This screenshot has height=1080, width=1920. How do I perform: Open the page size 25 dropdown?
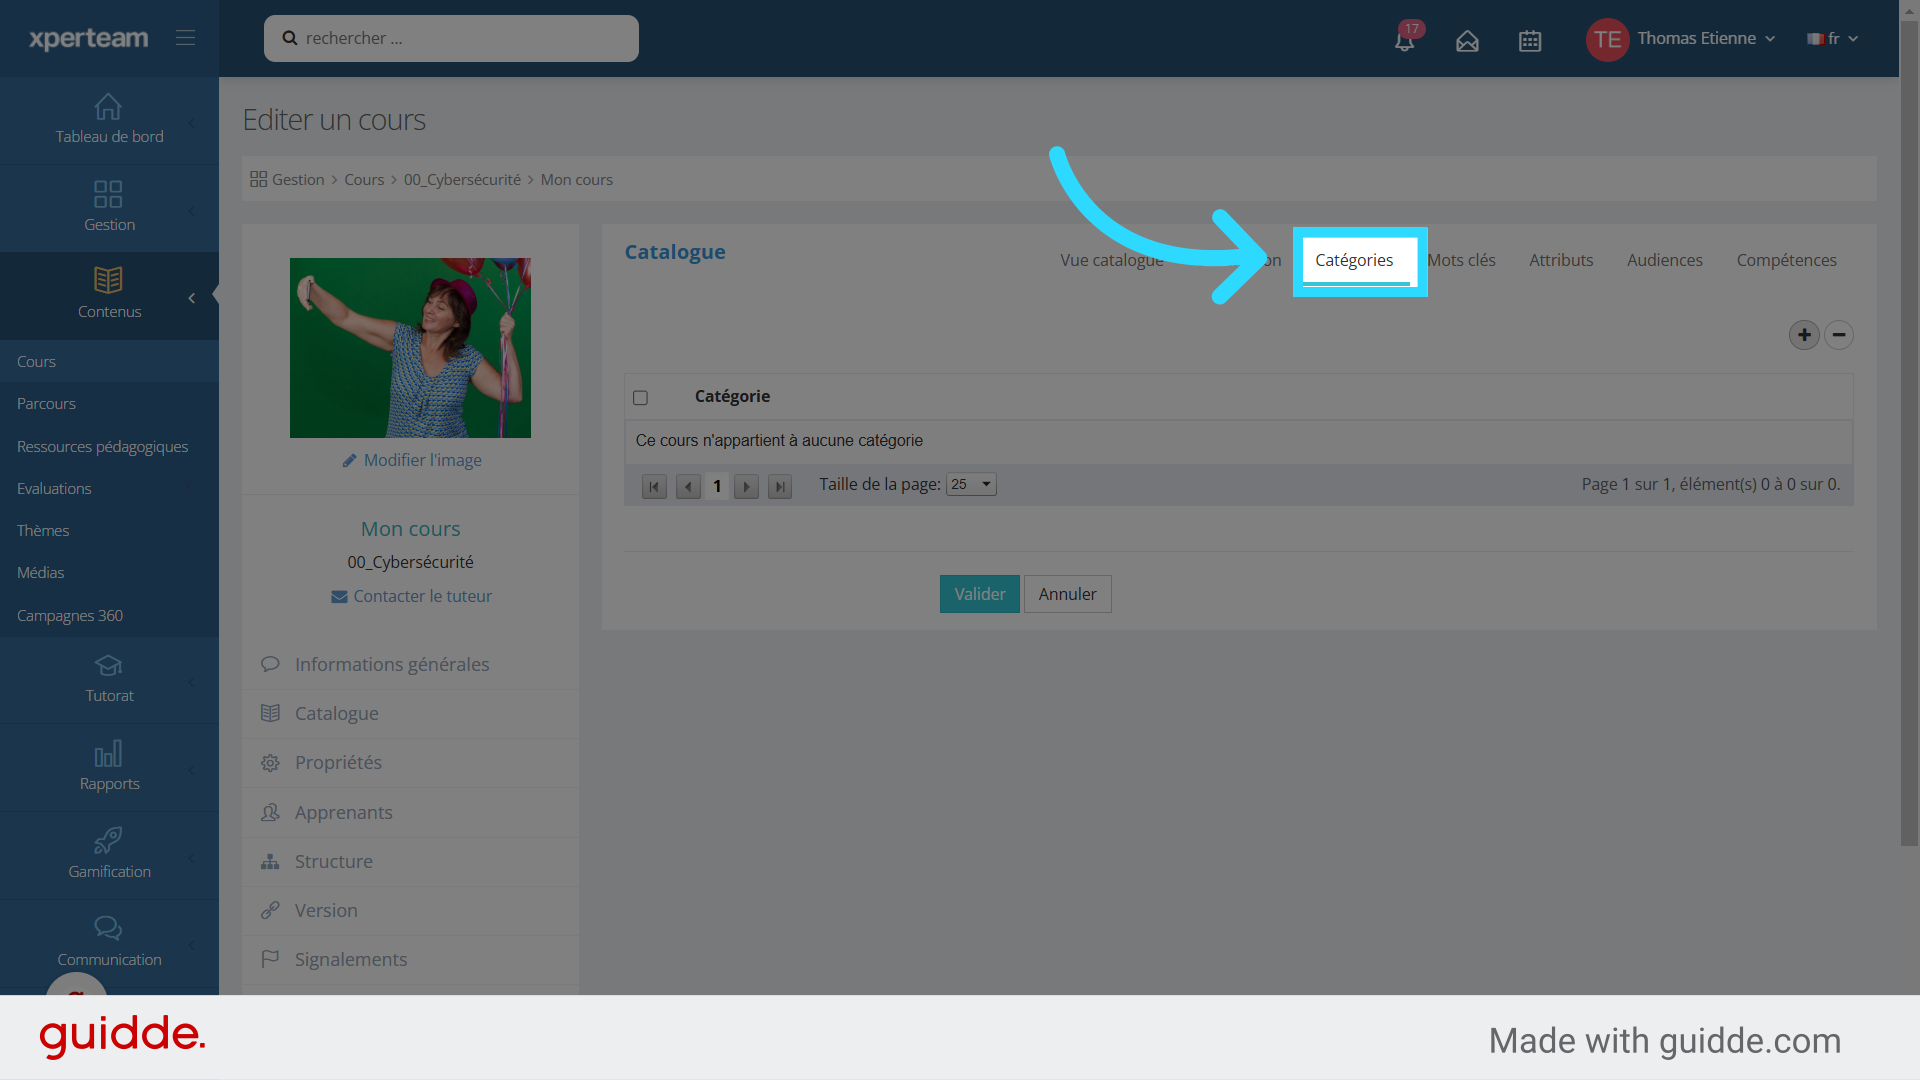pyautogui.click(x=971, y=485)
